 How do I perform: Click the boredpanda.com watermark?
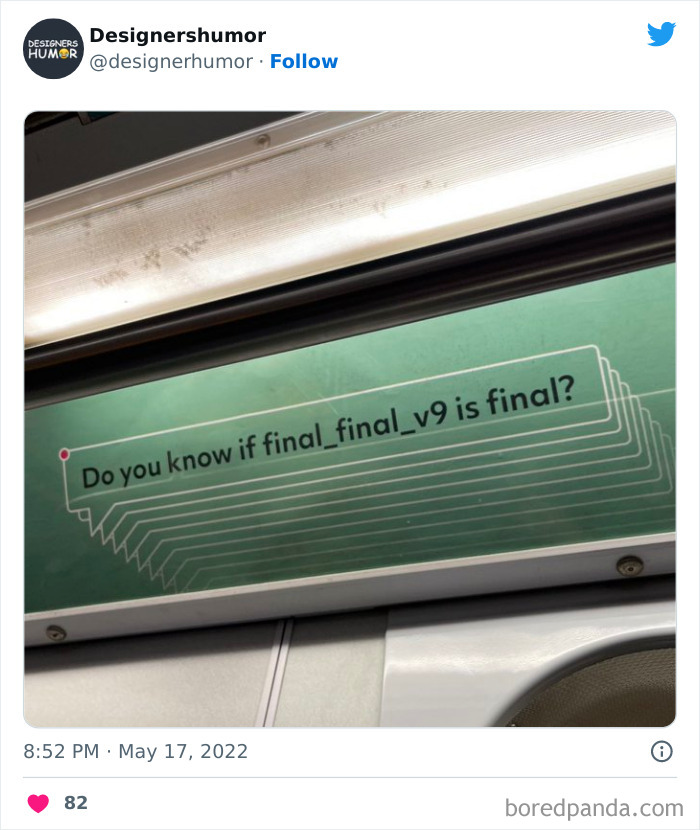point(594,808)
